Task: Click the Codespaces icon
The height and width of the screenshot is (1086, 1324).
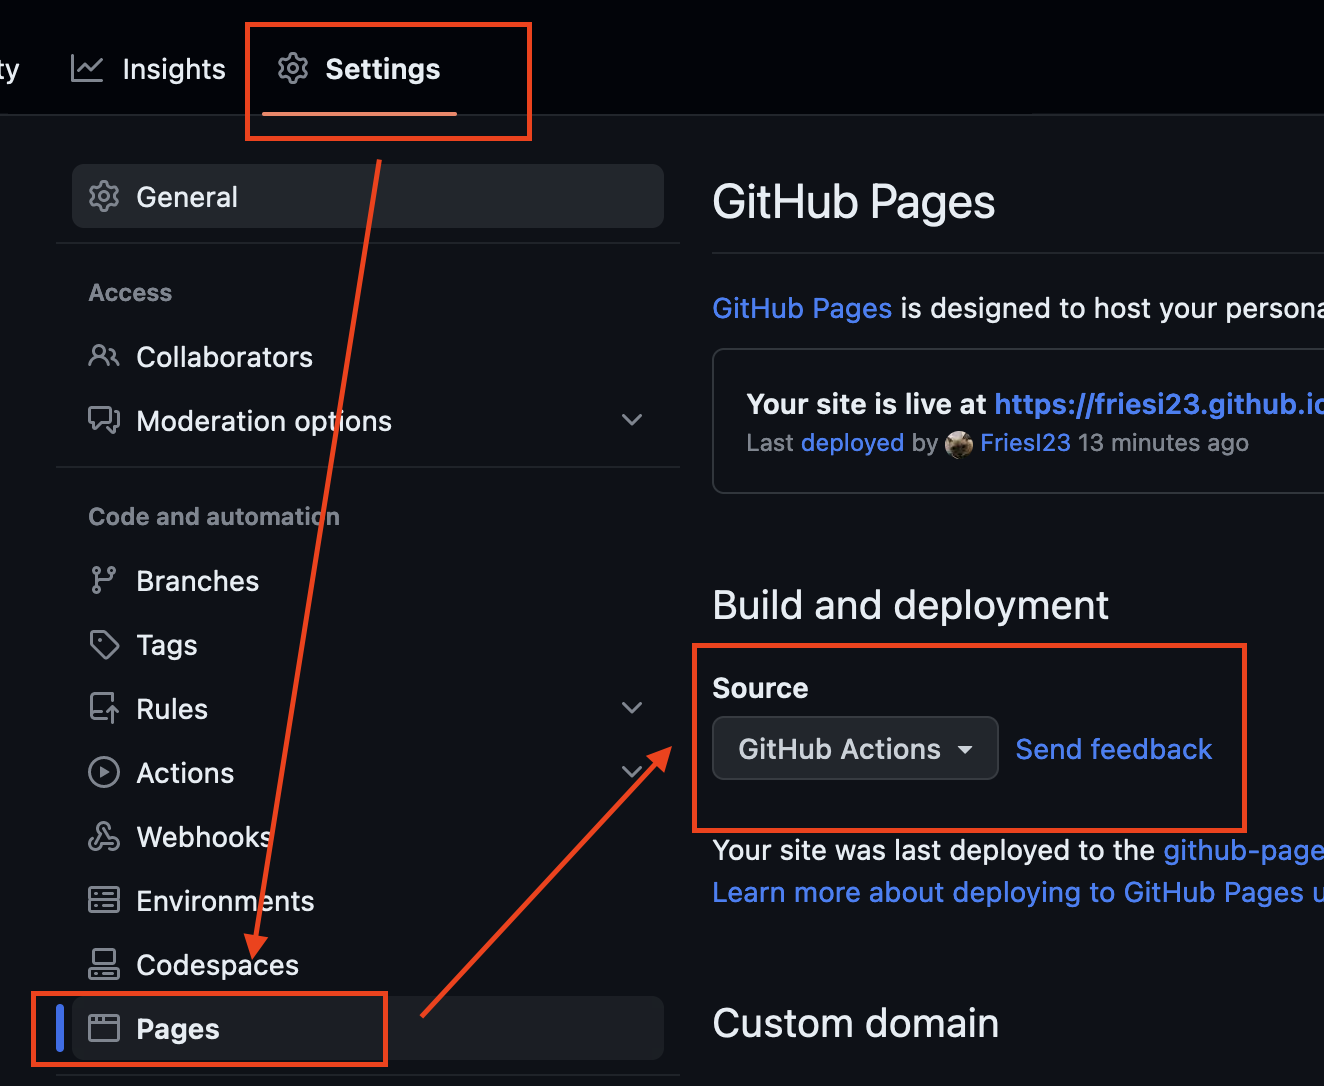Action: (104, 964)
